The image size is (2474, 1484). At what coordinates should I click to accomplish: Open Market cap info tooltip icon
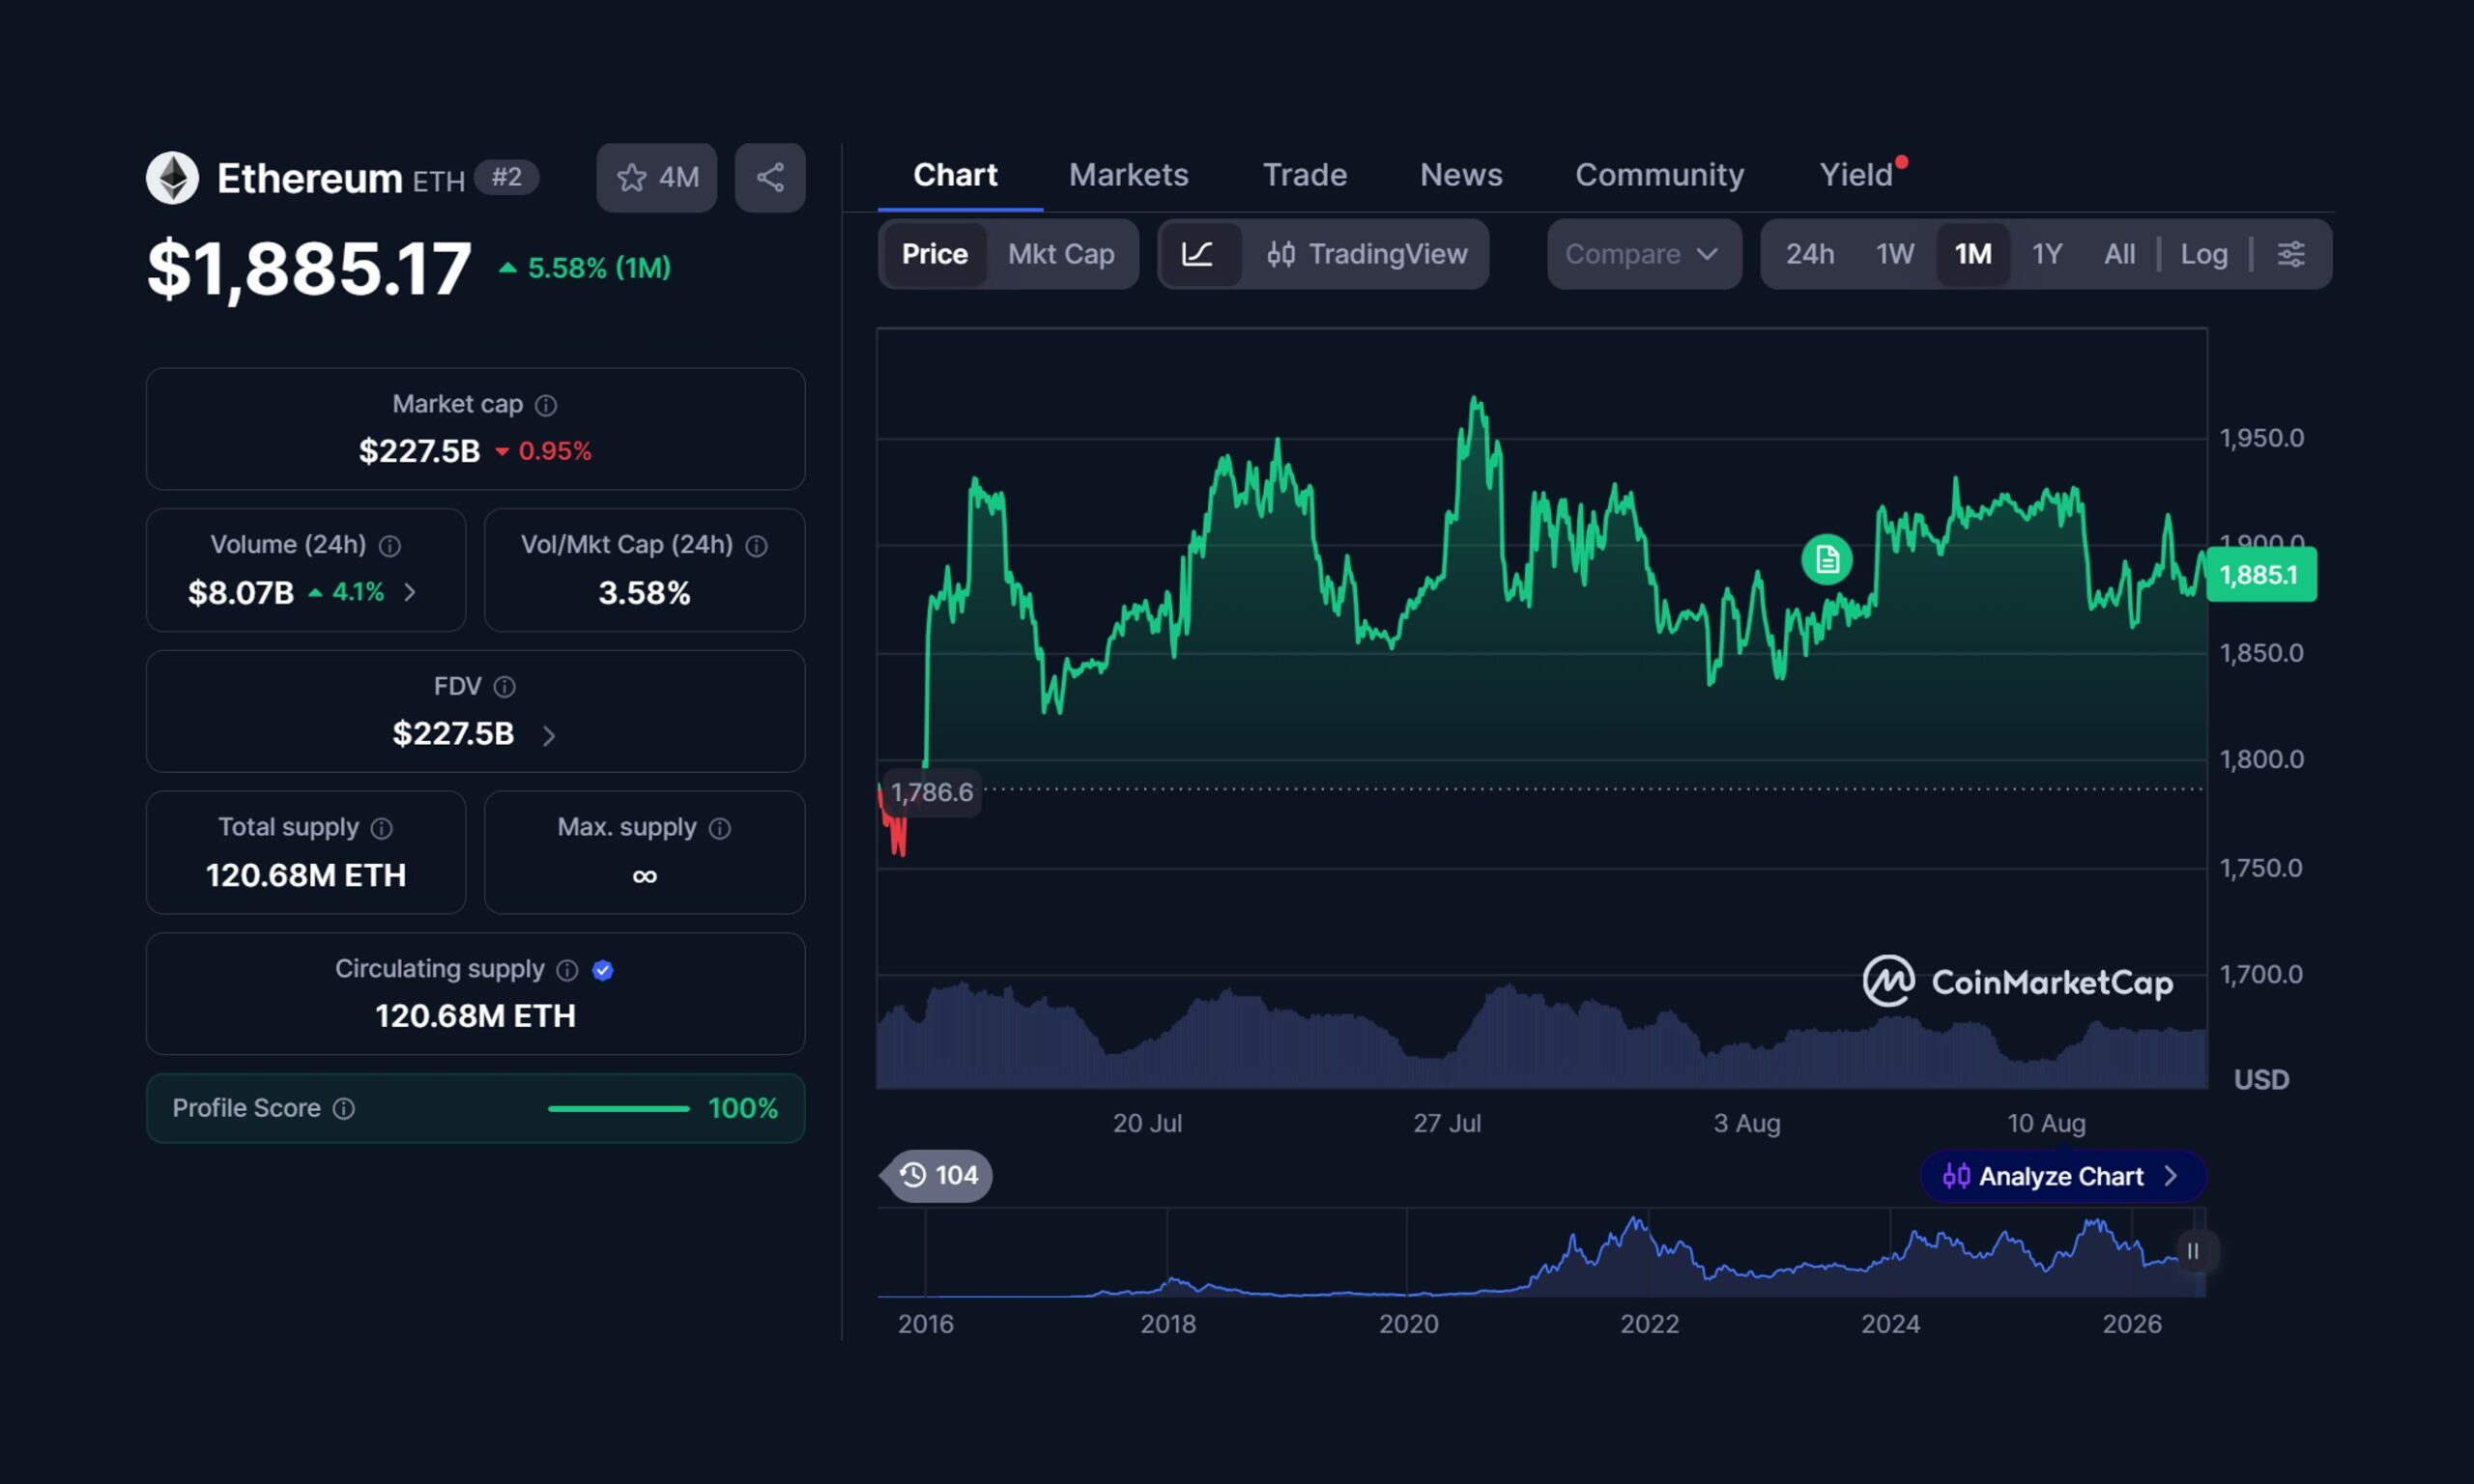tap(546, 405)
